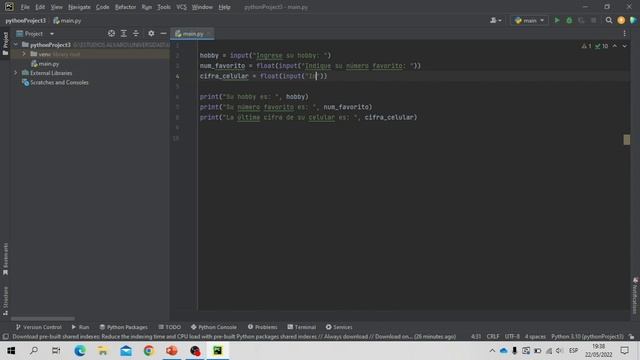Click Python 3.10 interpreter in status bar
Viewport: 640px width, 360px height.
tap(587, 337)
